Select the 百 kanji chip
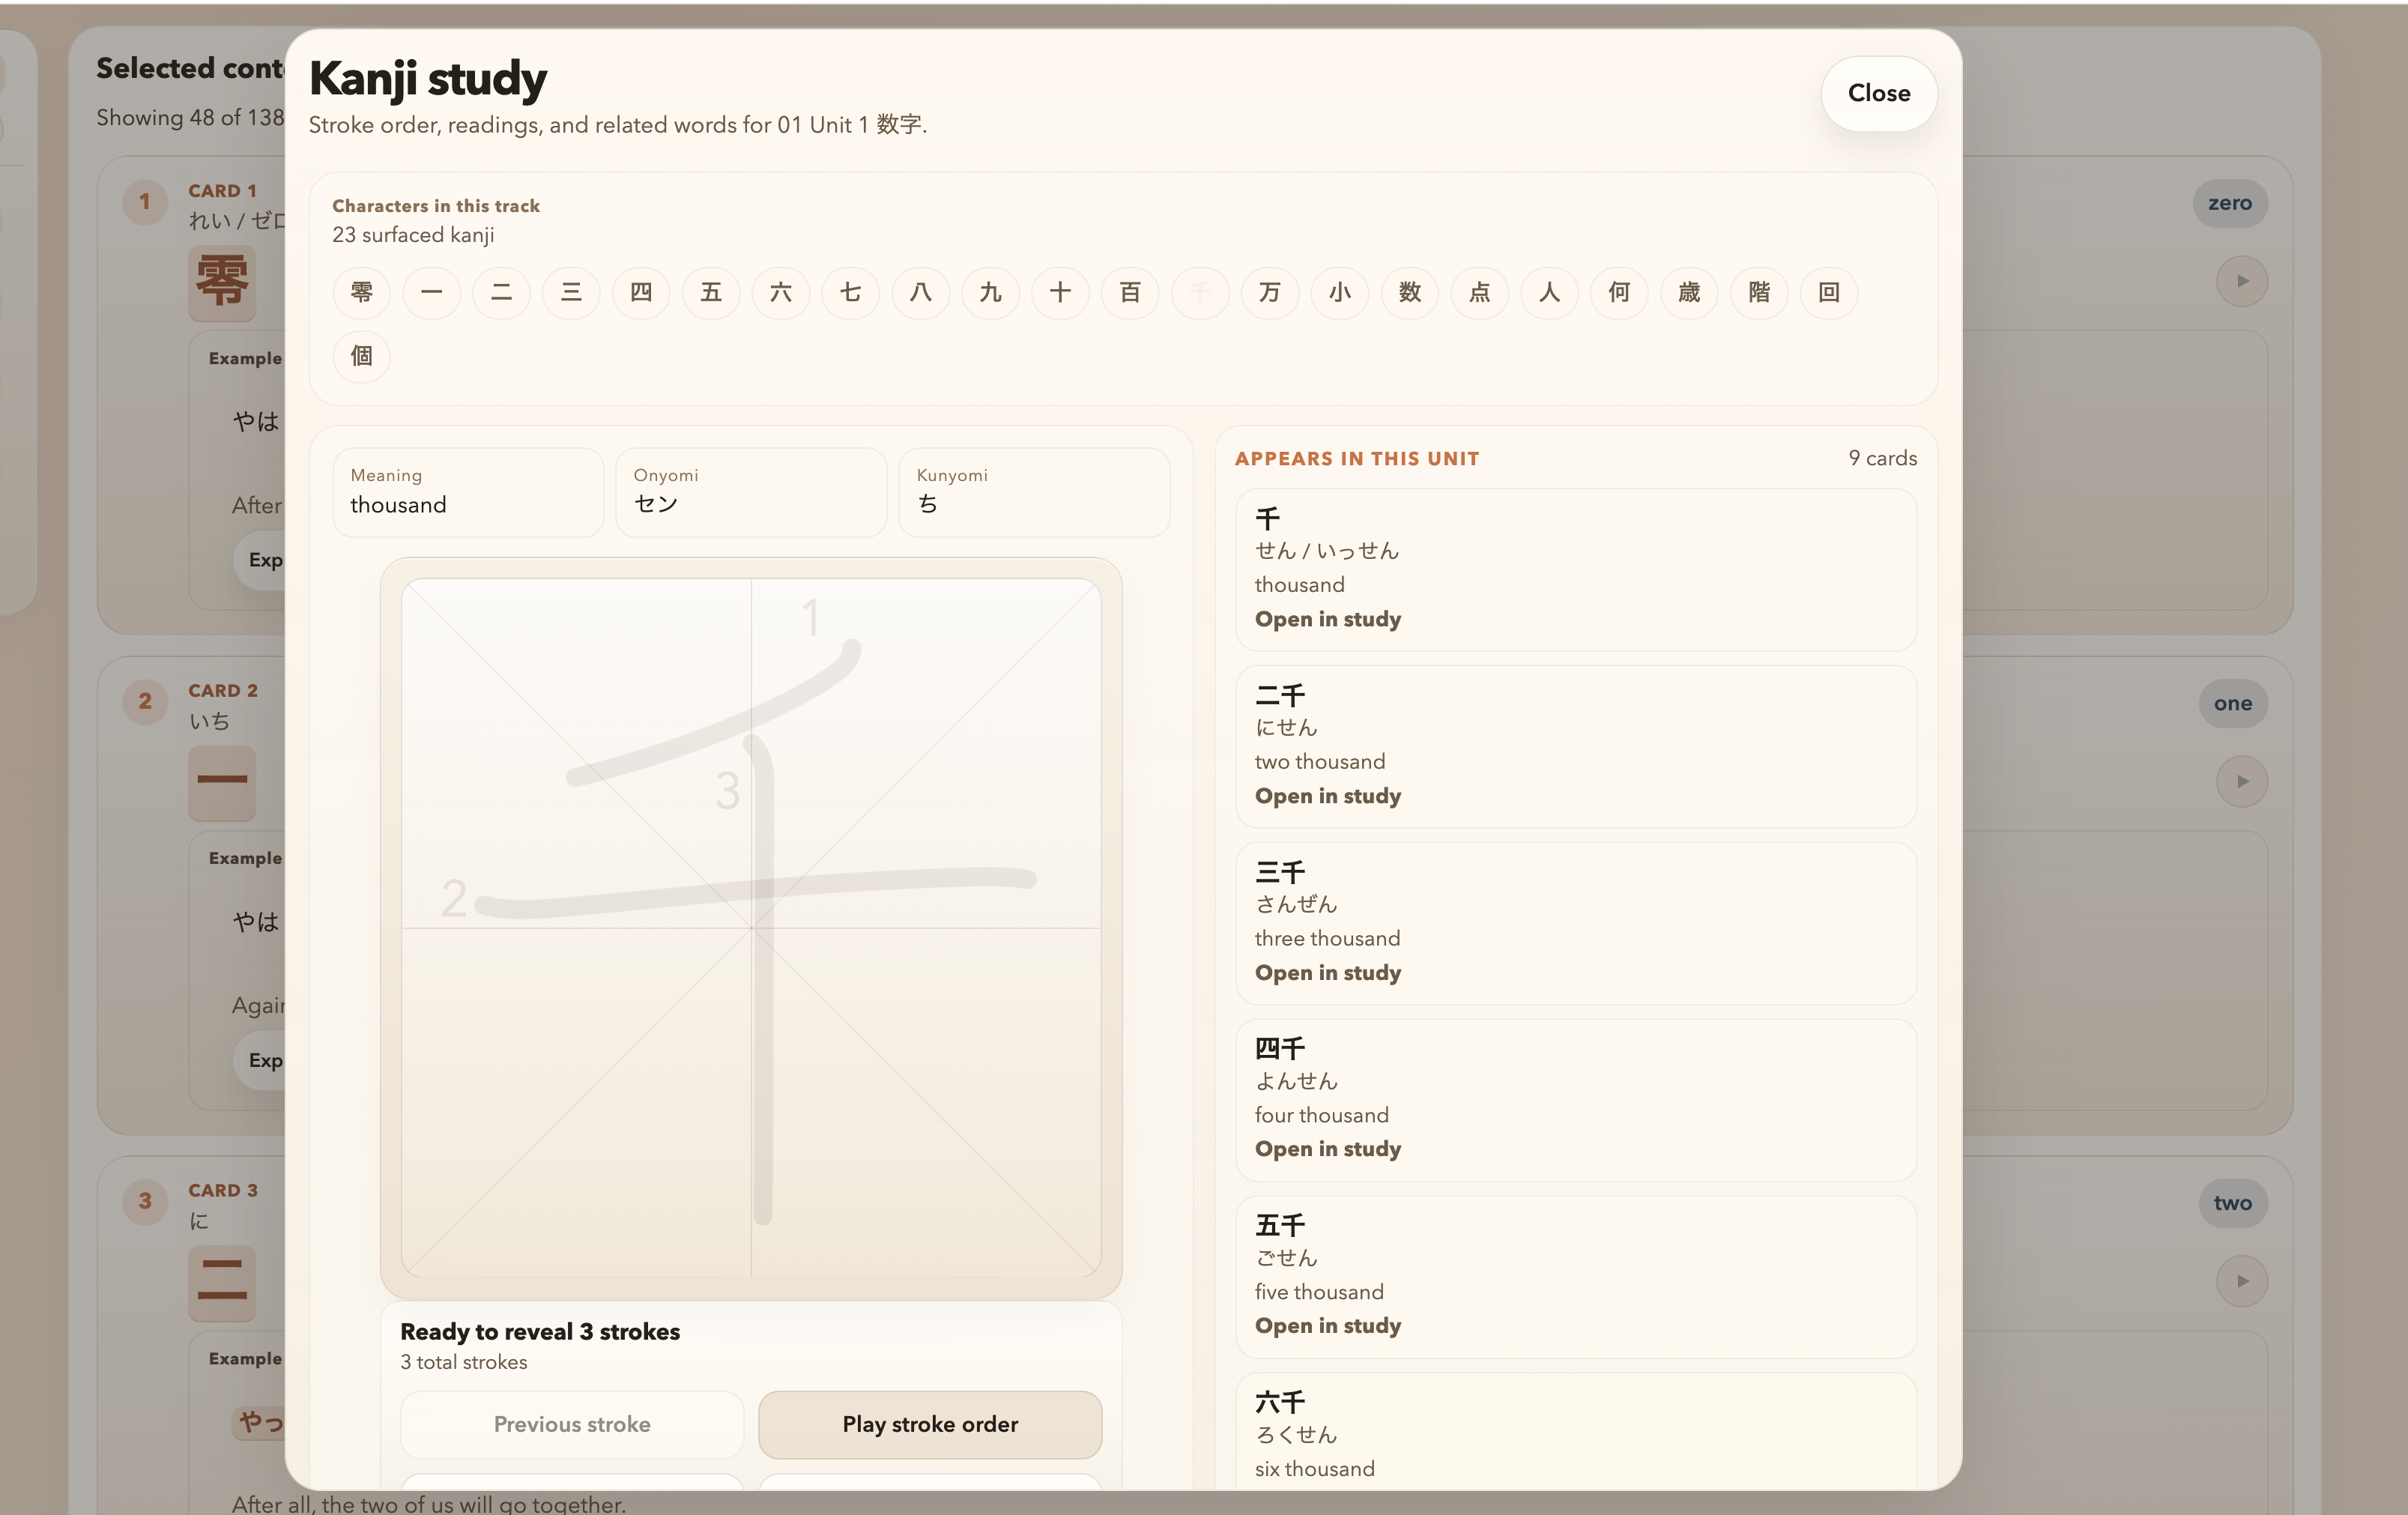This screenshot has width=2408, height=1515. point(1130,292)
